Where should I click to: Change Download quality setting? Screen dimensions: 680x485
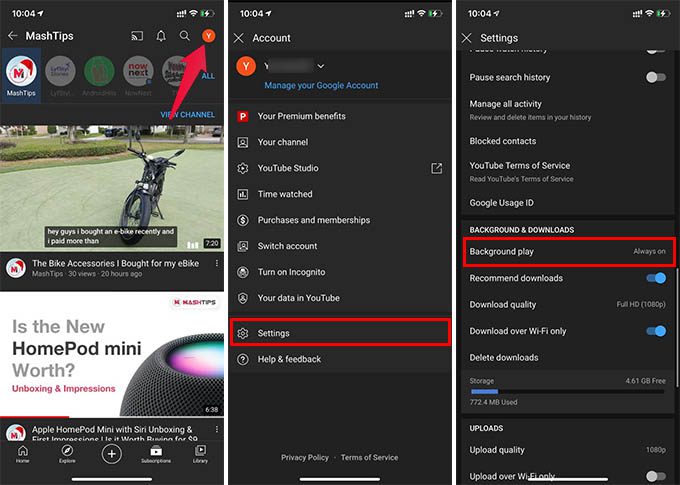568,305
